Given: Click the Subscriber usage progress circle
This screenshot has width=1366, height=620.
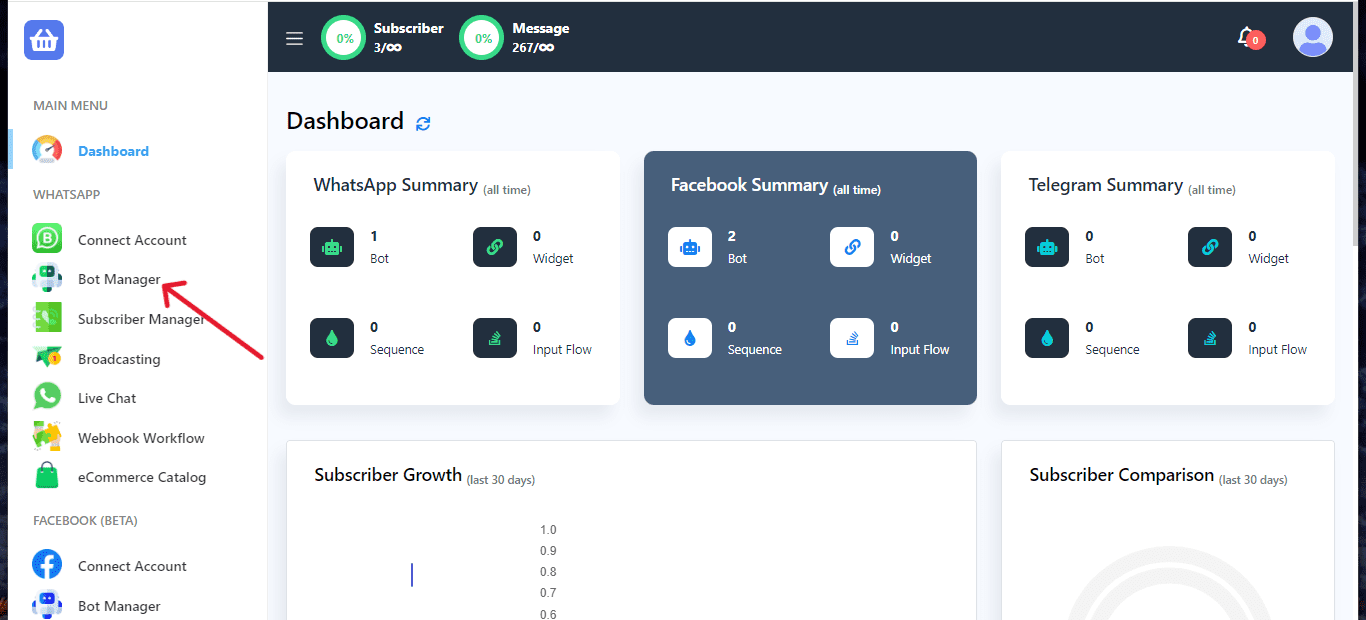Looking at the screenshot, I should (344, 39).
